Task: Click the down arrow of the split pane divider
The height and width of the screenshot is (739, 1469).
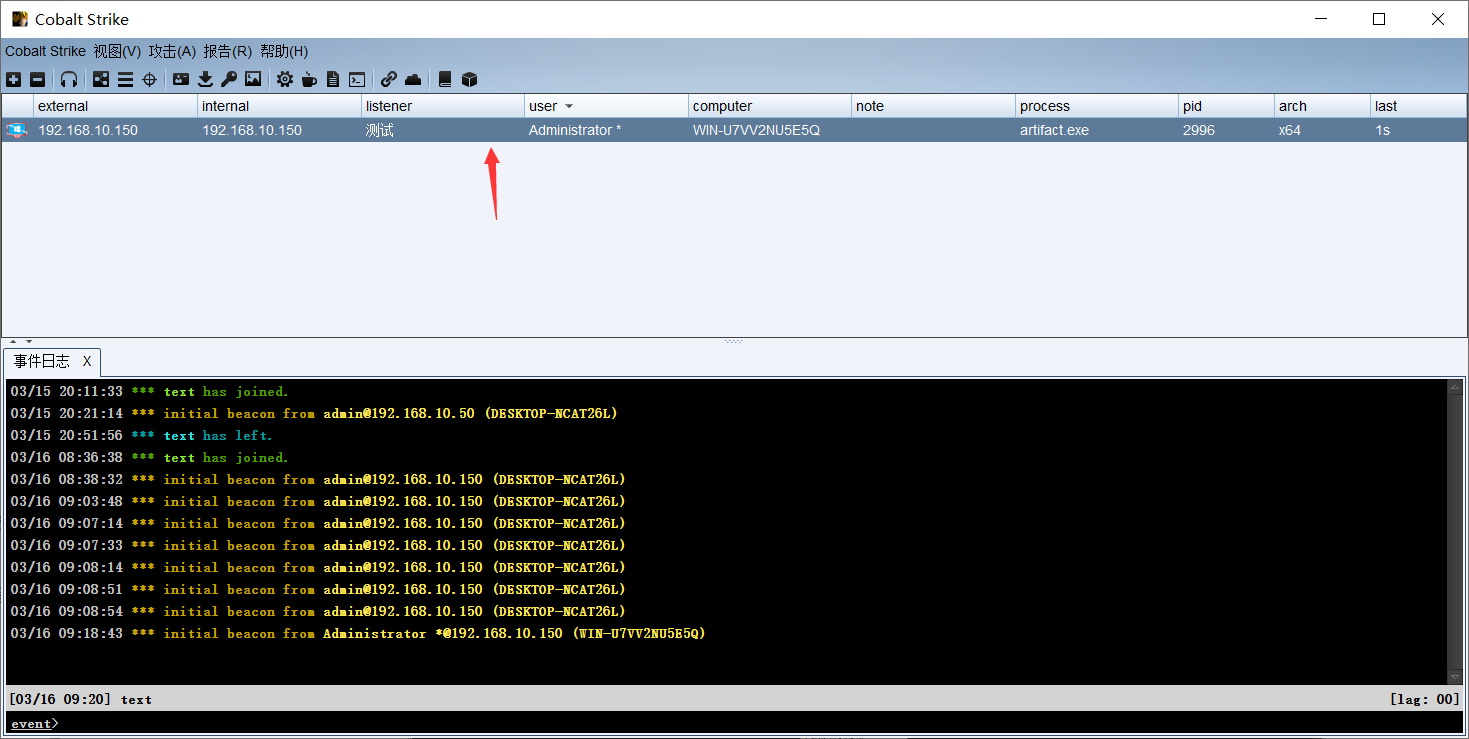Action: point(28,342)
